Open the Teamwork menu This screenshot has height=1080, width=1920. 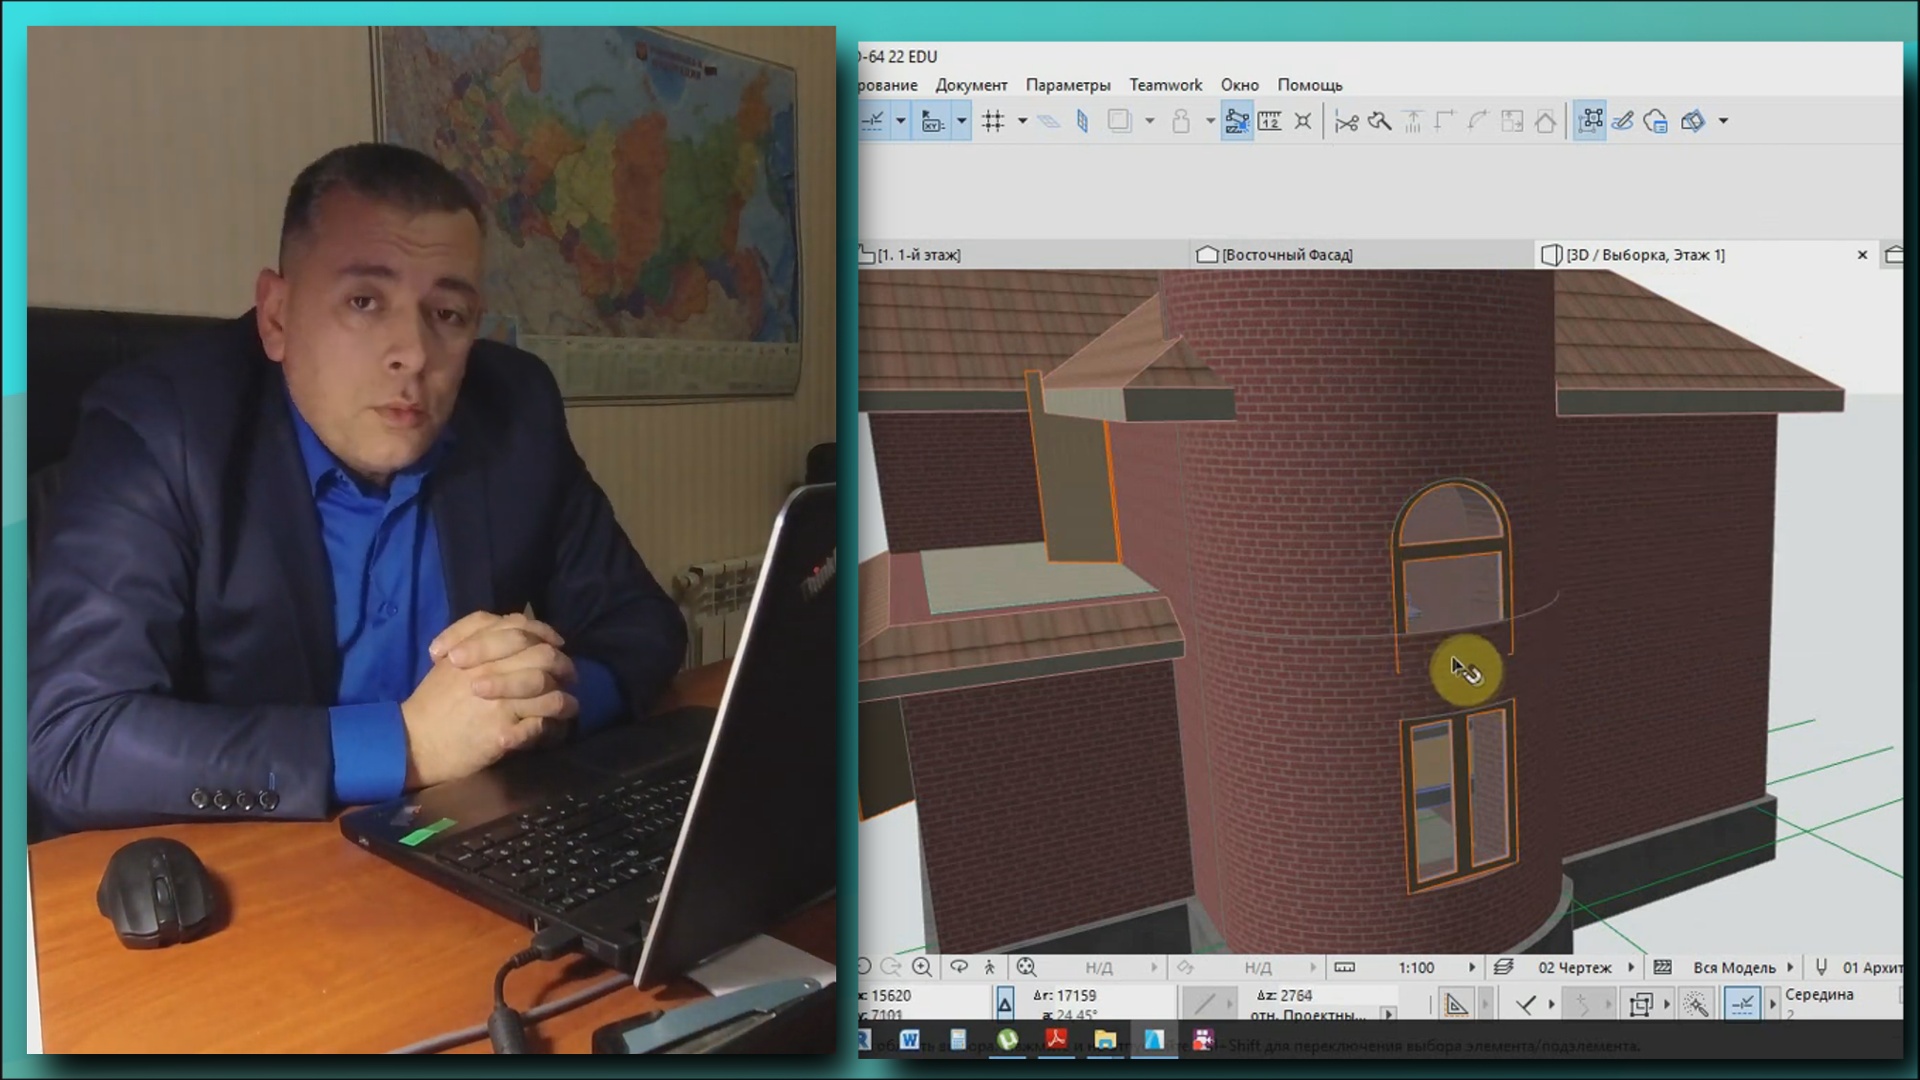point(1165,85)
